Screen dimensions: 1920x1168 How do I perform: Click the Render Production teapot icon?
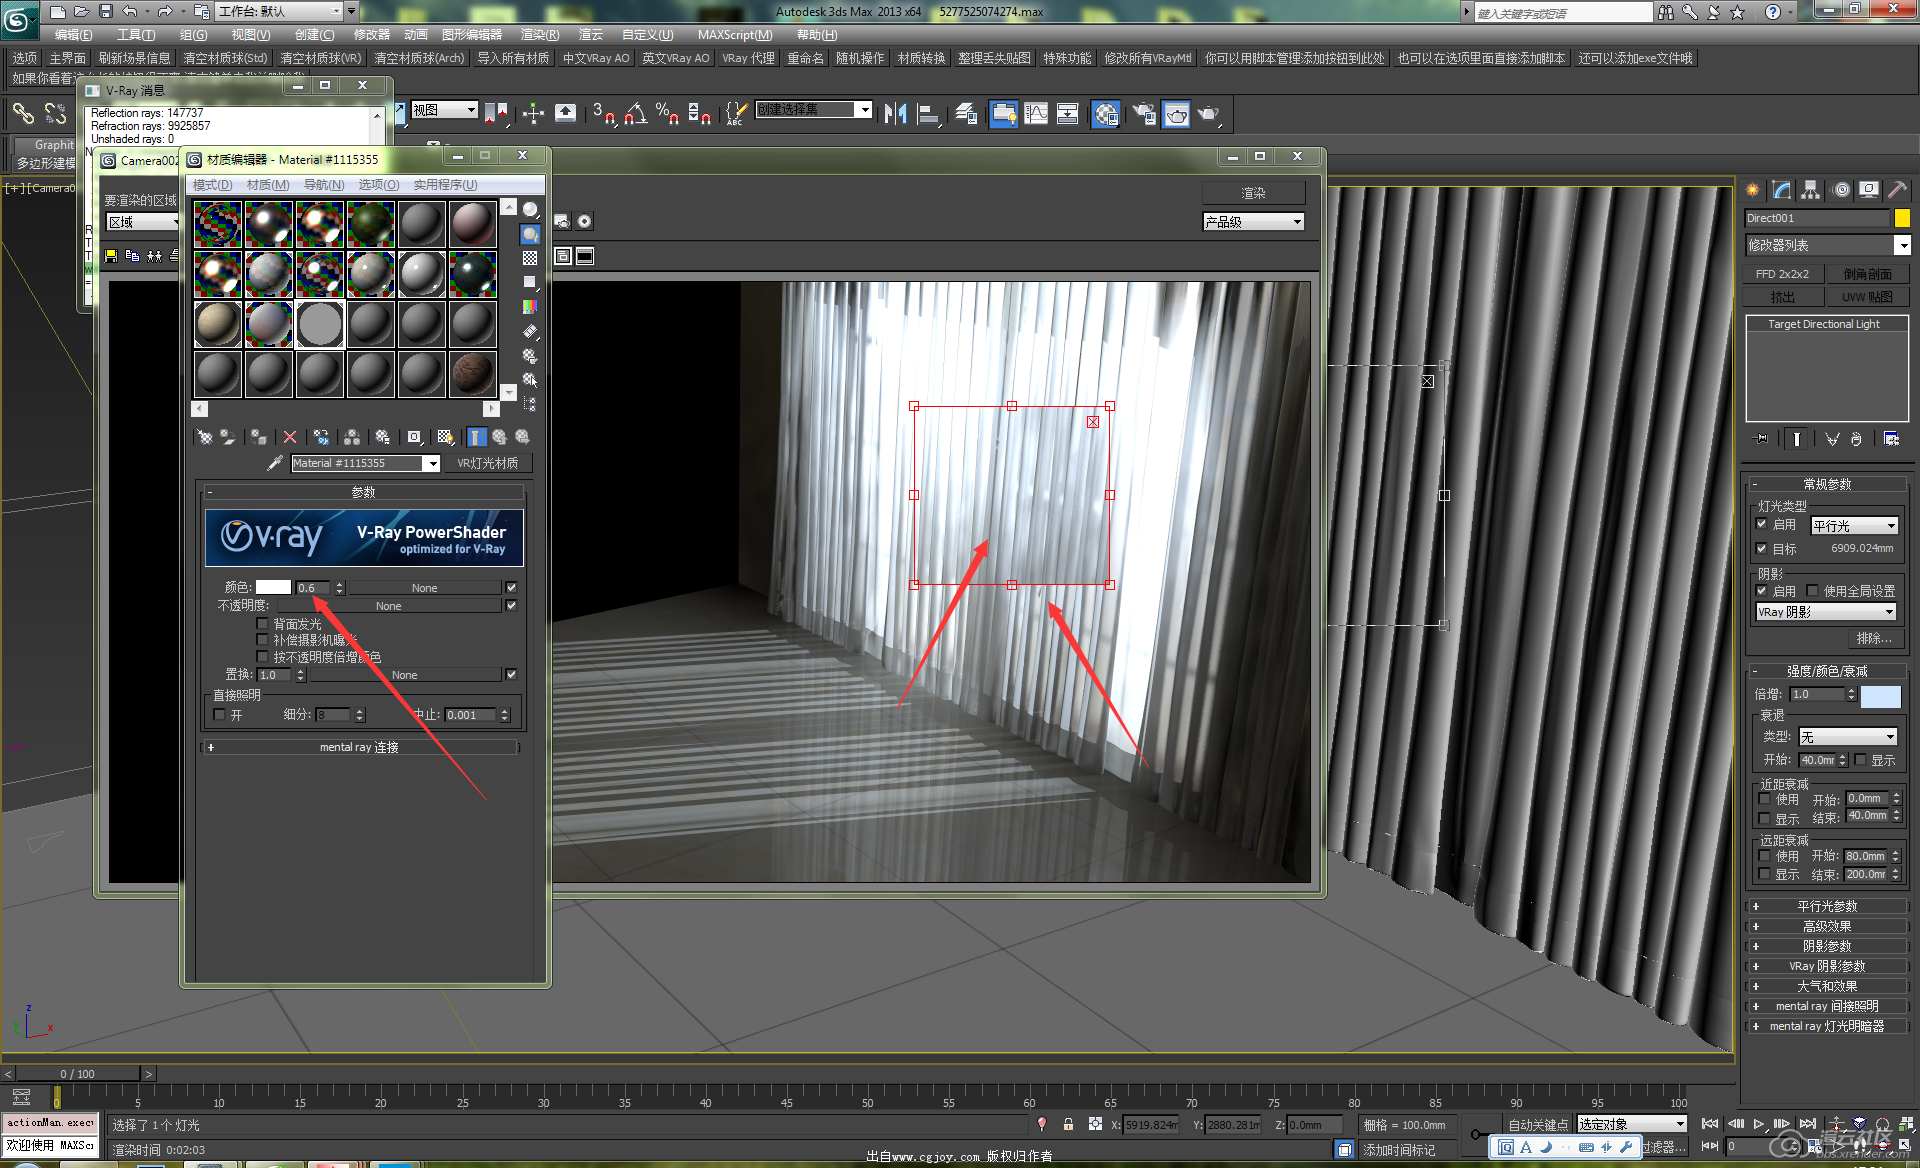click(1209, 114)
